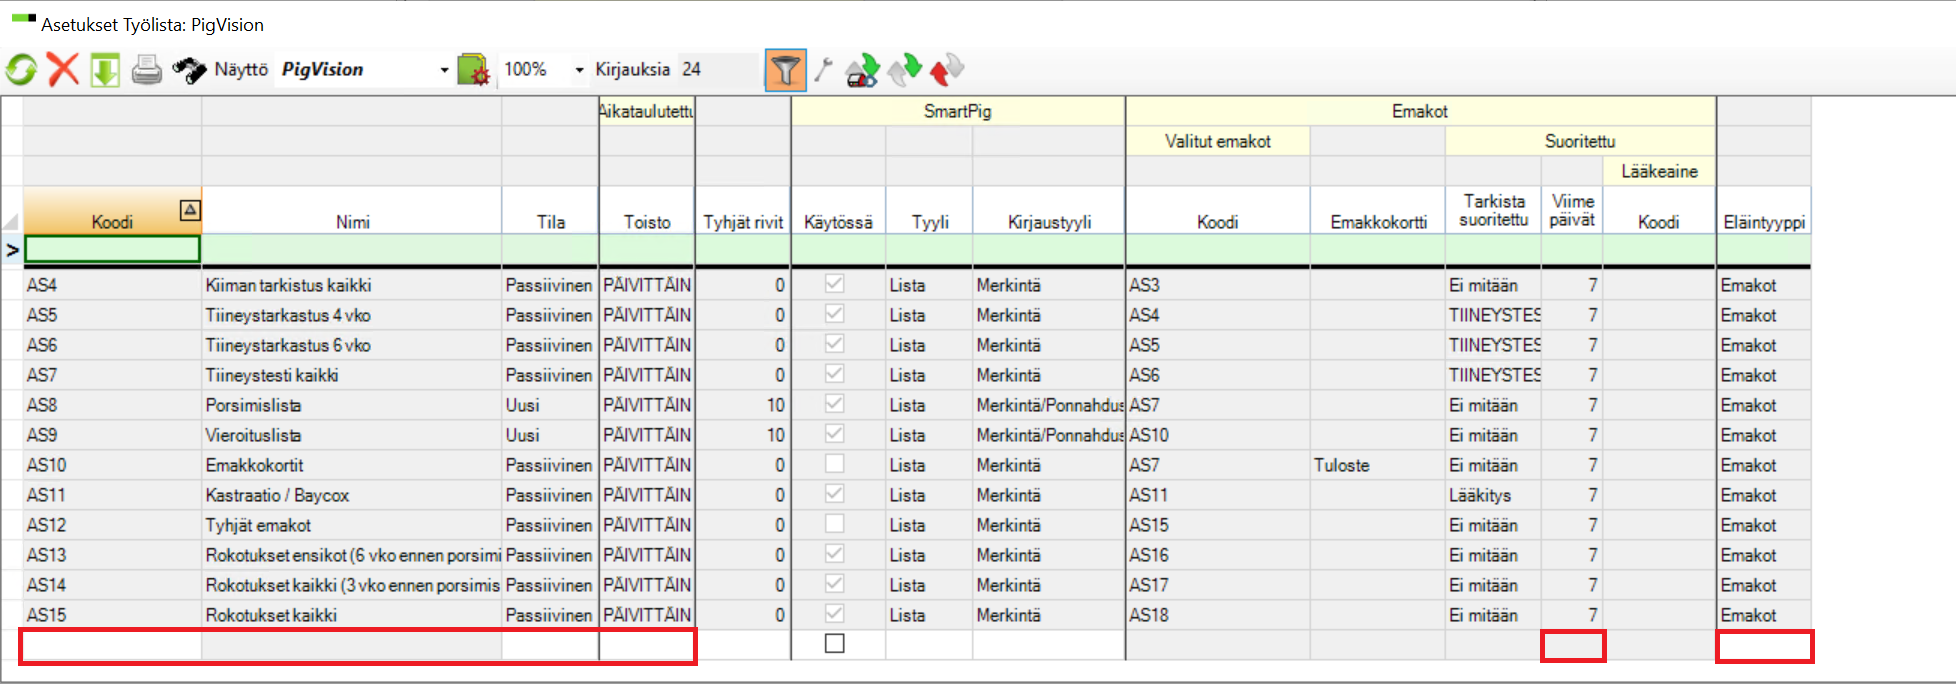Click the layout settings icon with red gear
The image size is (1956, 692).
(x=474, y=70)
